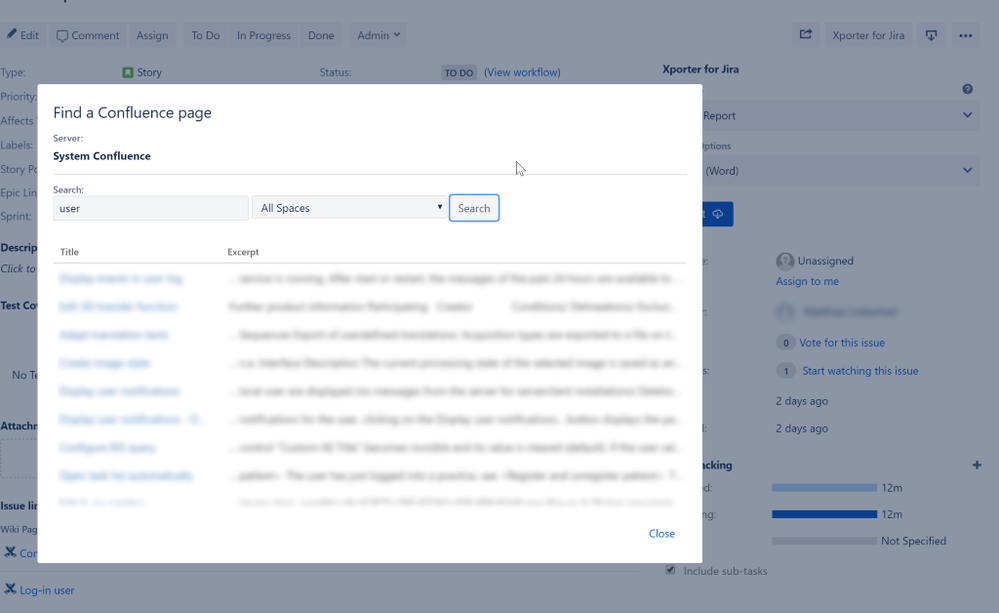Click the Edit pencil icon
The height and width of the screenshot is (613, 999).
[11, 35]
